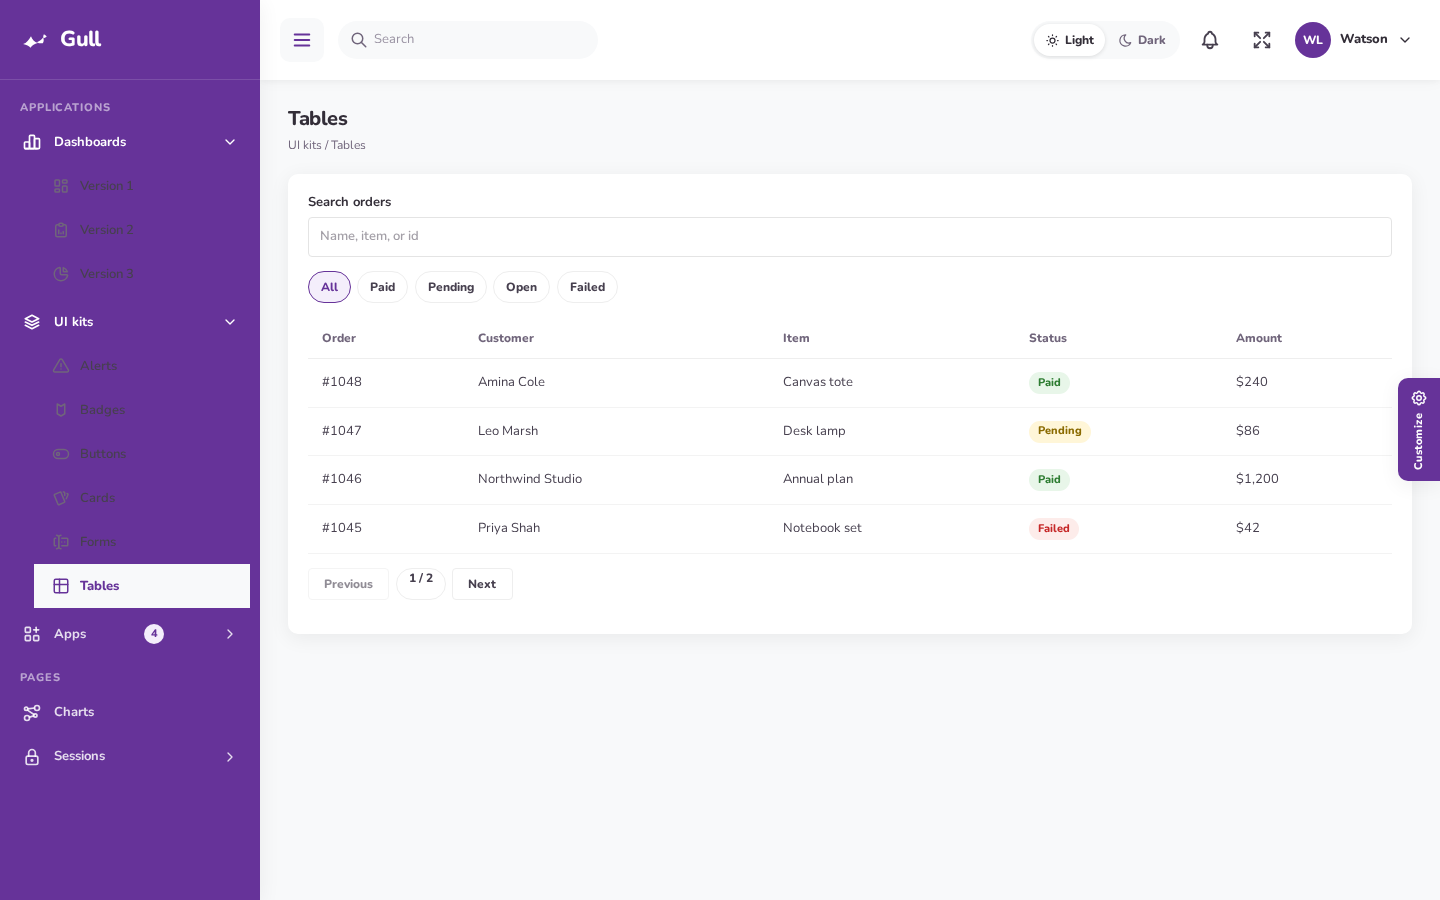This screenshot has width=1440, height=900.
Task: Click order #1048 cell
Action: point(342,382)
